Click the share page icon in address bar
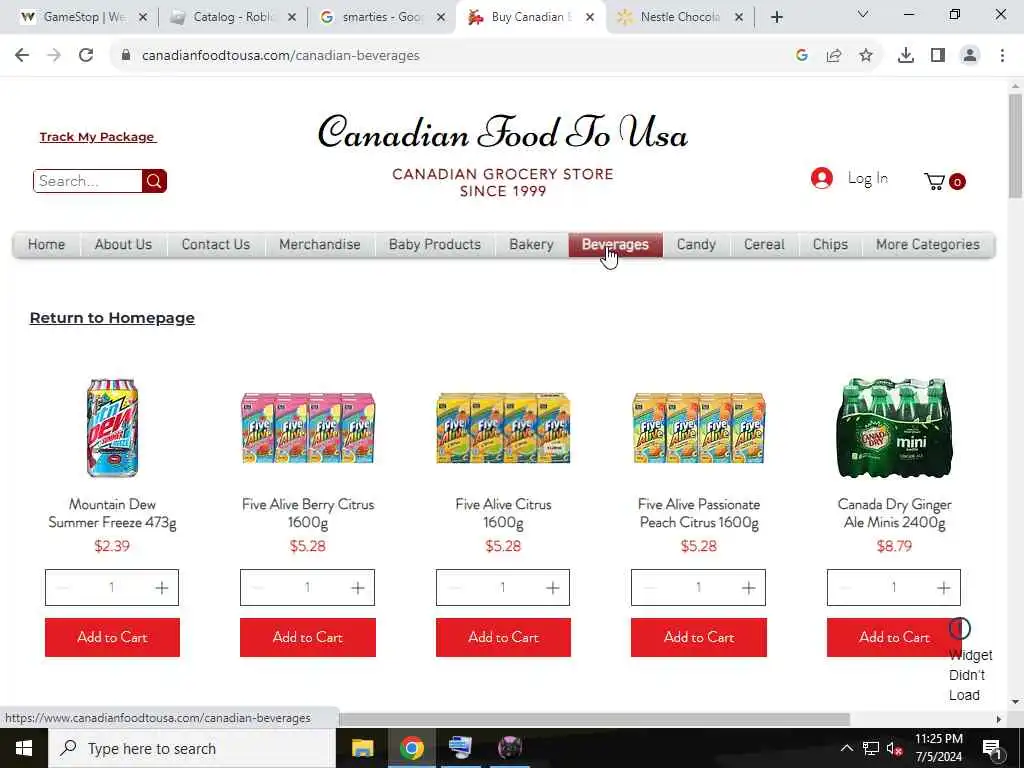Screen dimensions: 1024x768 (834, 56)
